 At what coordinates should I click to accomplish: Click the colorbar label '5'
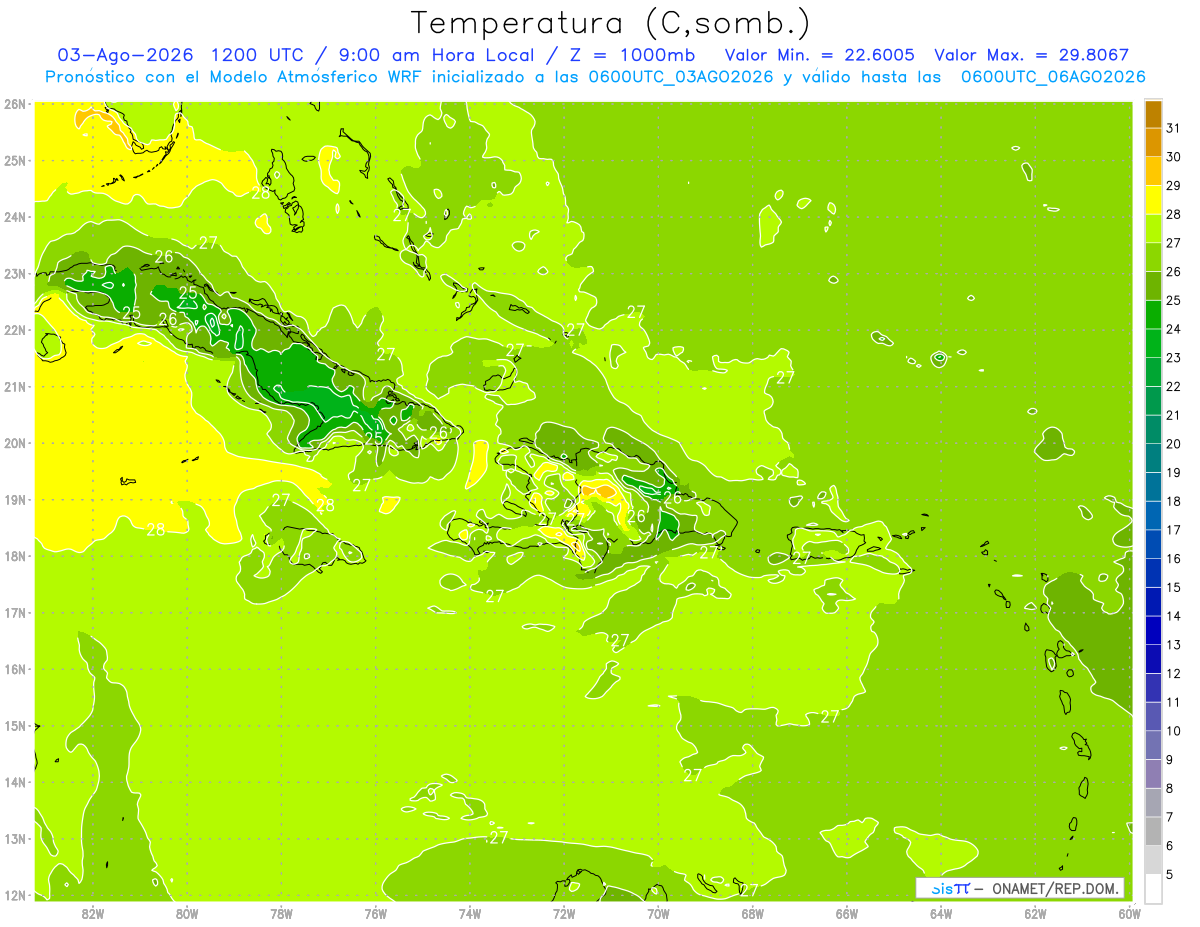[1170, 875]
